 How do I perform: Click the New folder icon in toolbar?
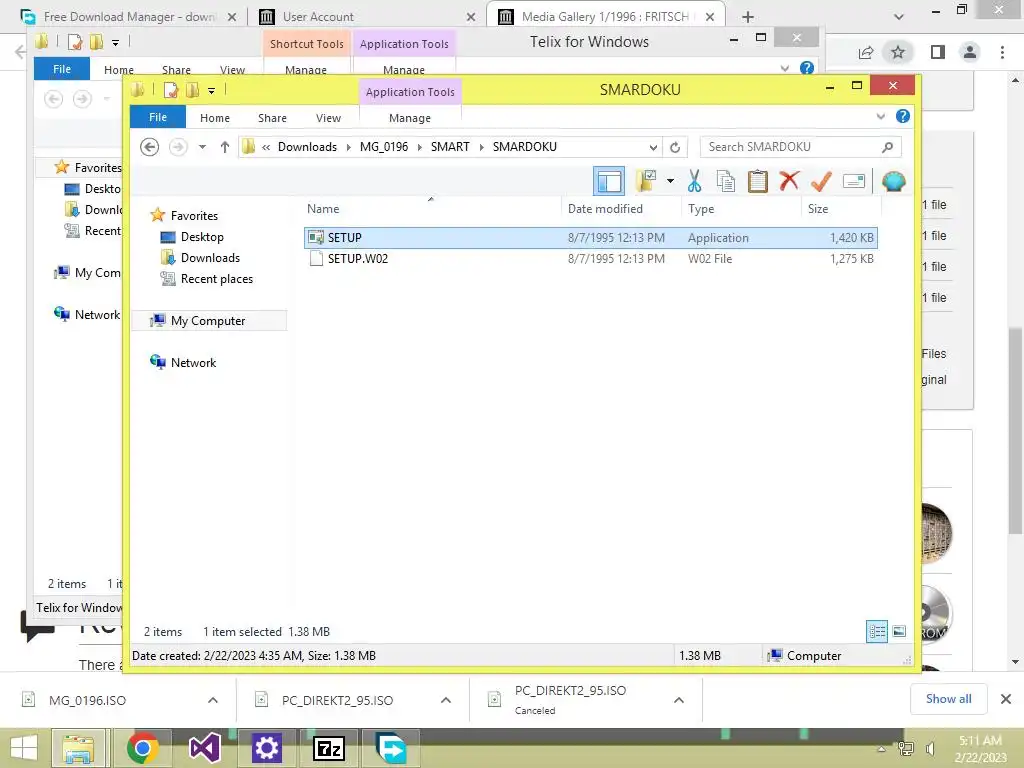pyautogui.click(x=646, y=181)
